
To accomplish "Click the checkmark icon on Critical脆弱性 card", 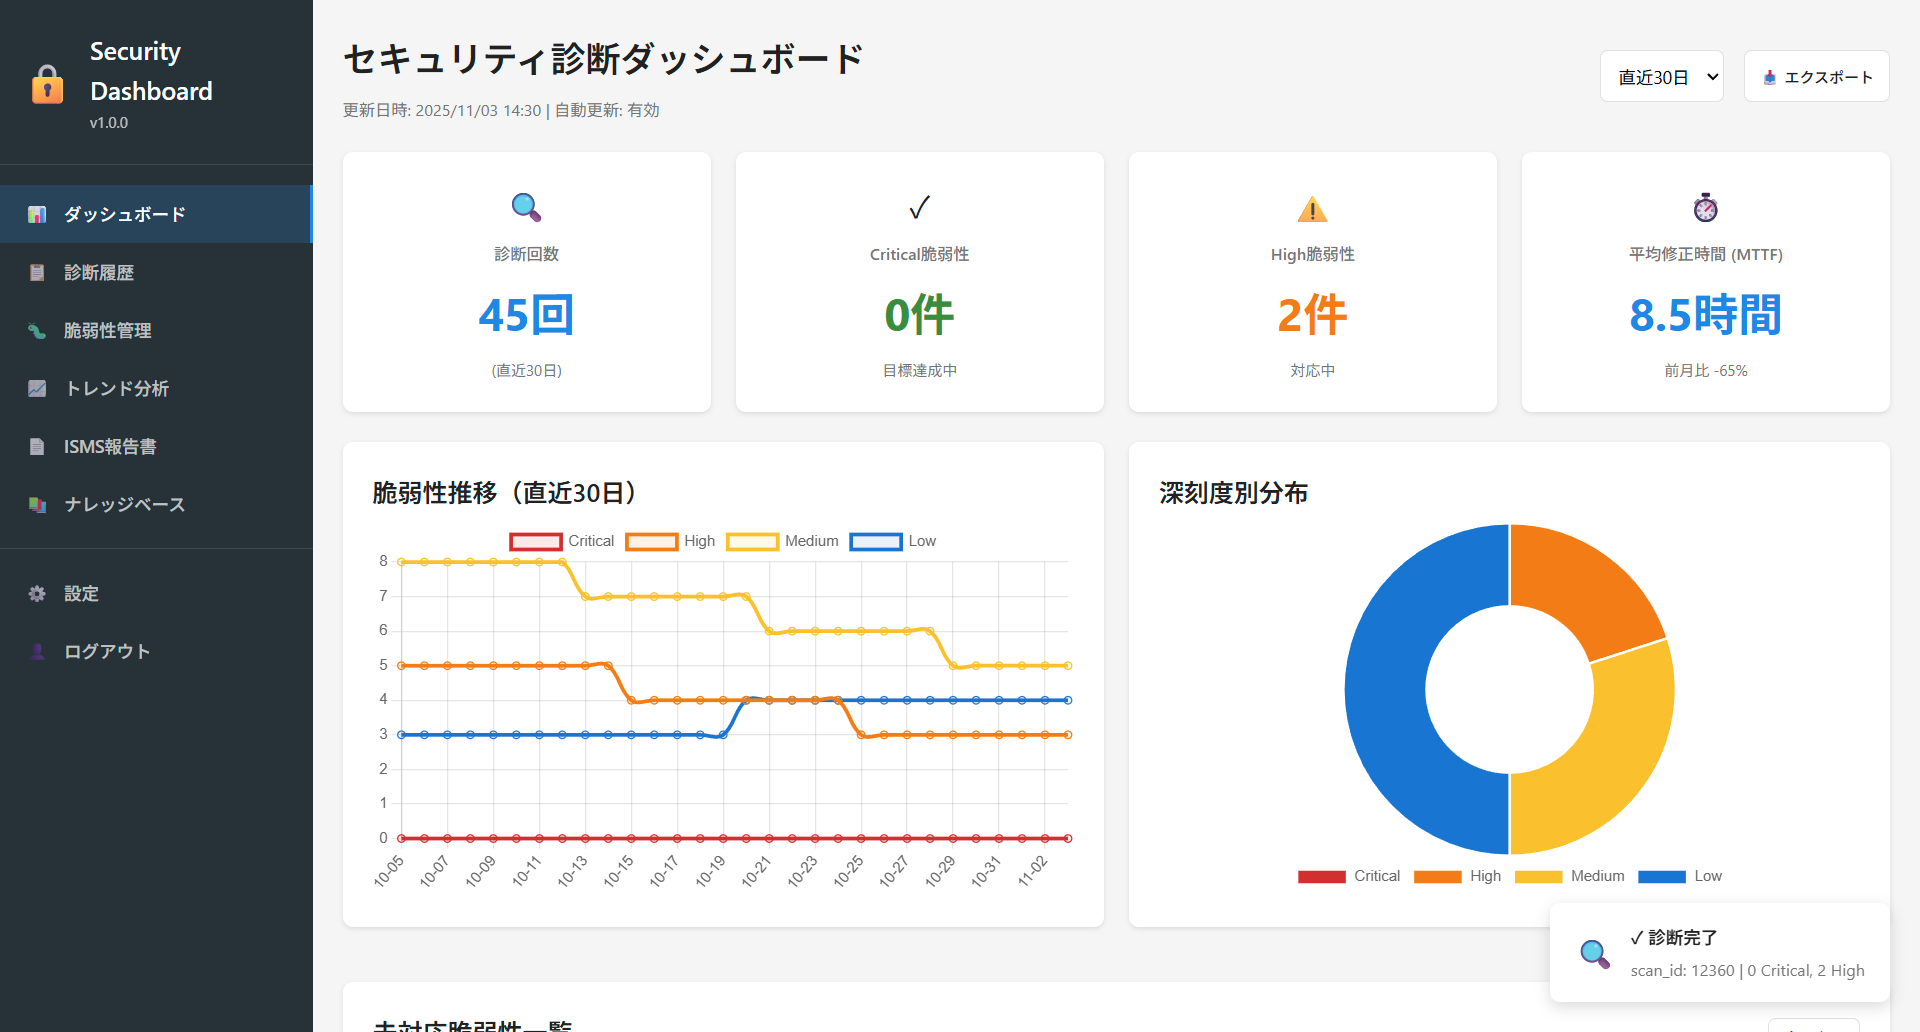I will (918, 208).
